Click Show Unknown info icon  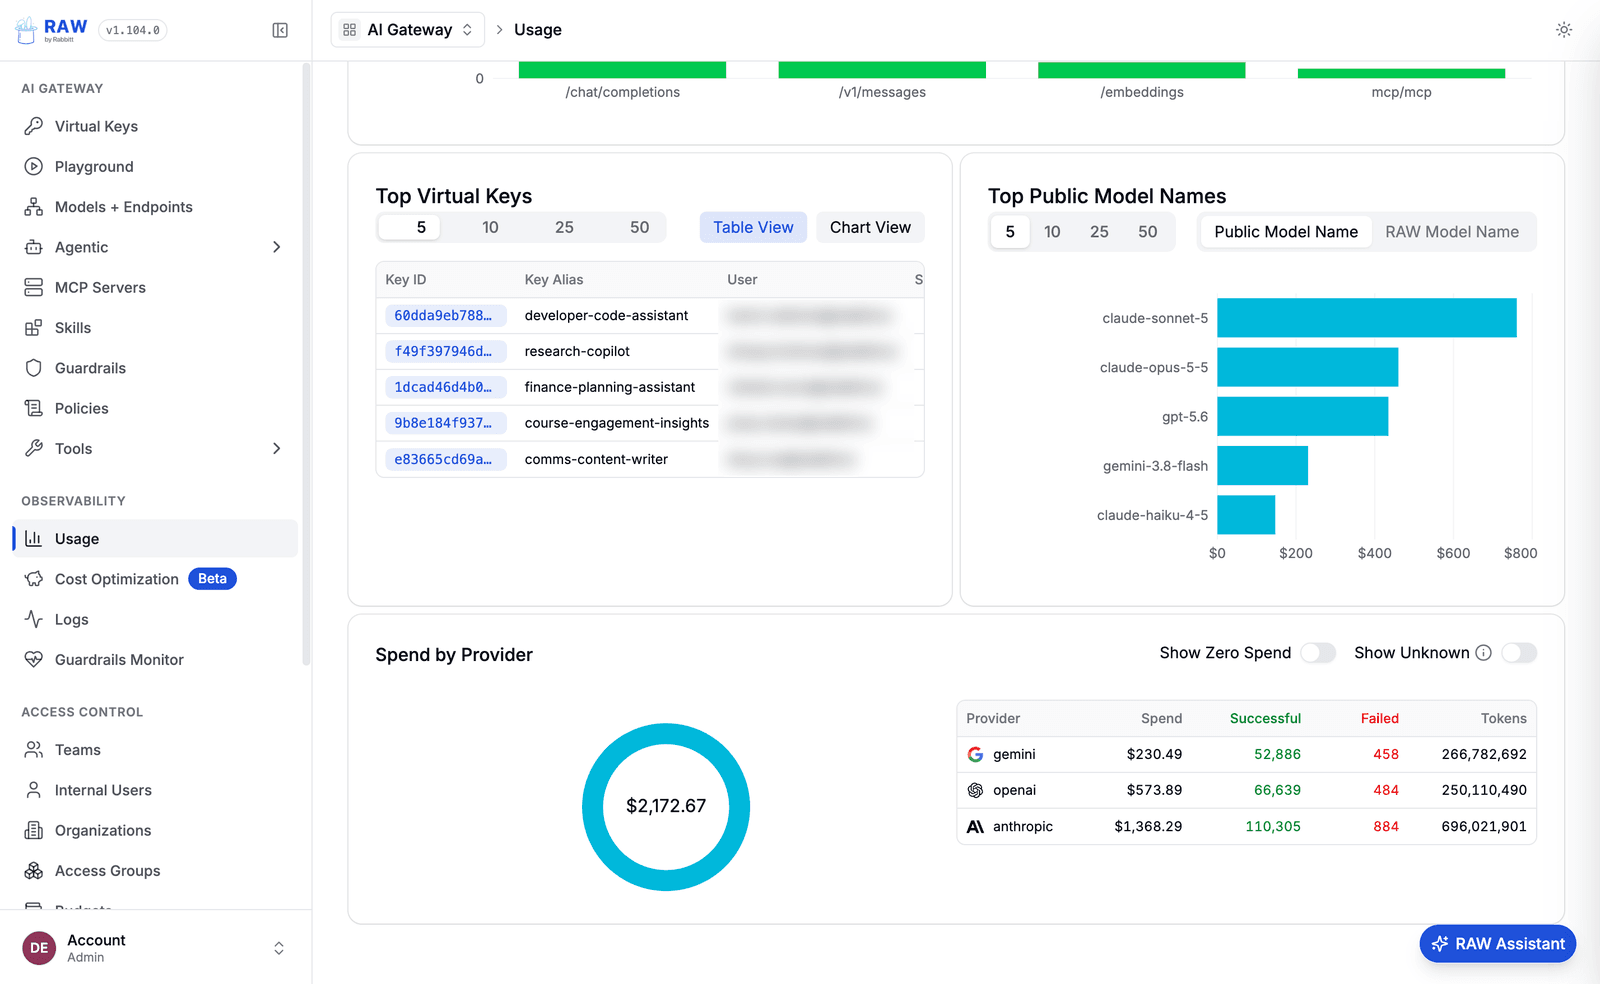(1484, 653)
